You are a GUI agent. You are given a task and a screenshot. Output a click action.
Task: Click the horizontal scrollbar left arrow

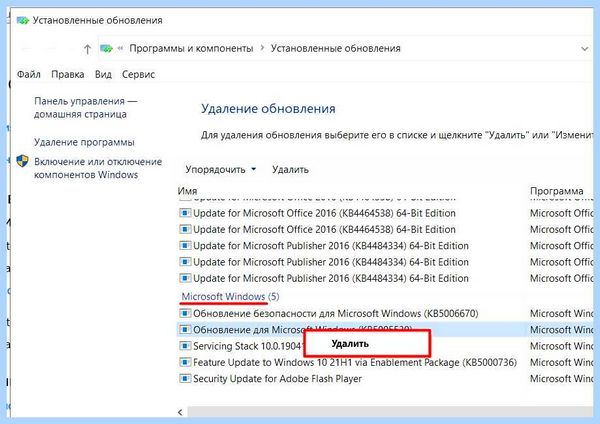tap(181, 412)
